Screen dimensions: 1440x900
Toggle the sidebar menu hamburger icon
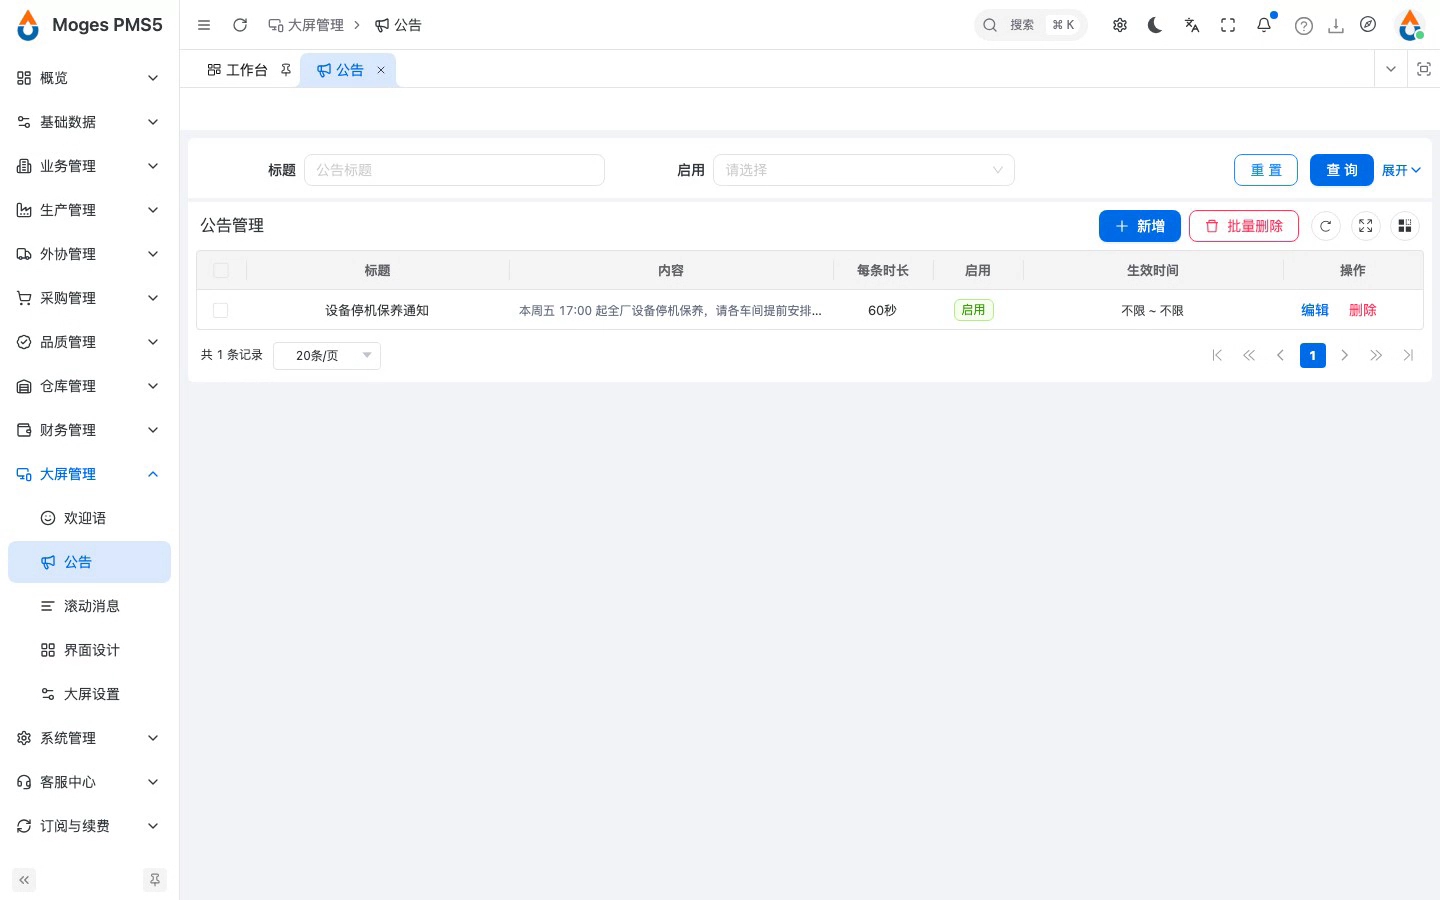(204, 25)
